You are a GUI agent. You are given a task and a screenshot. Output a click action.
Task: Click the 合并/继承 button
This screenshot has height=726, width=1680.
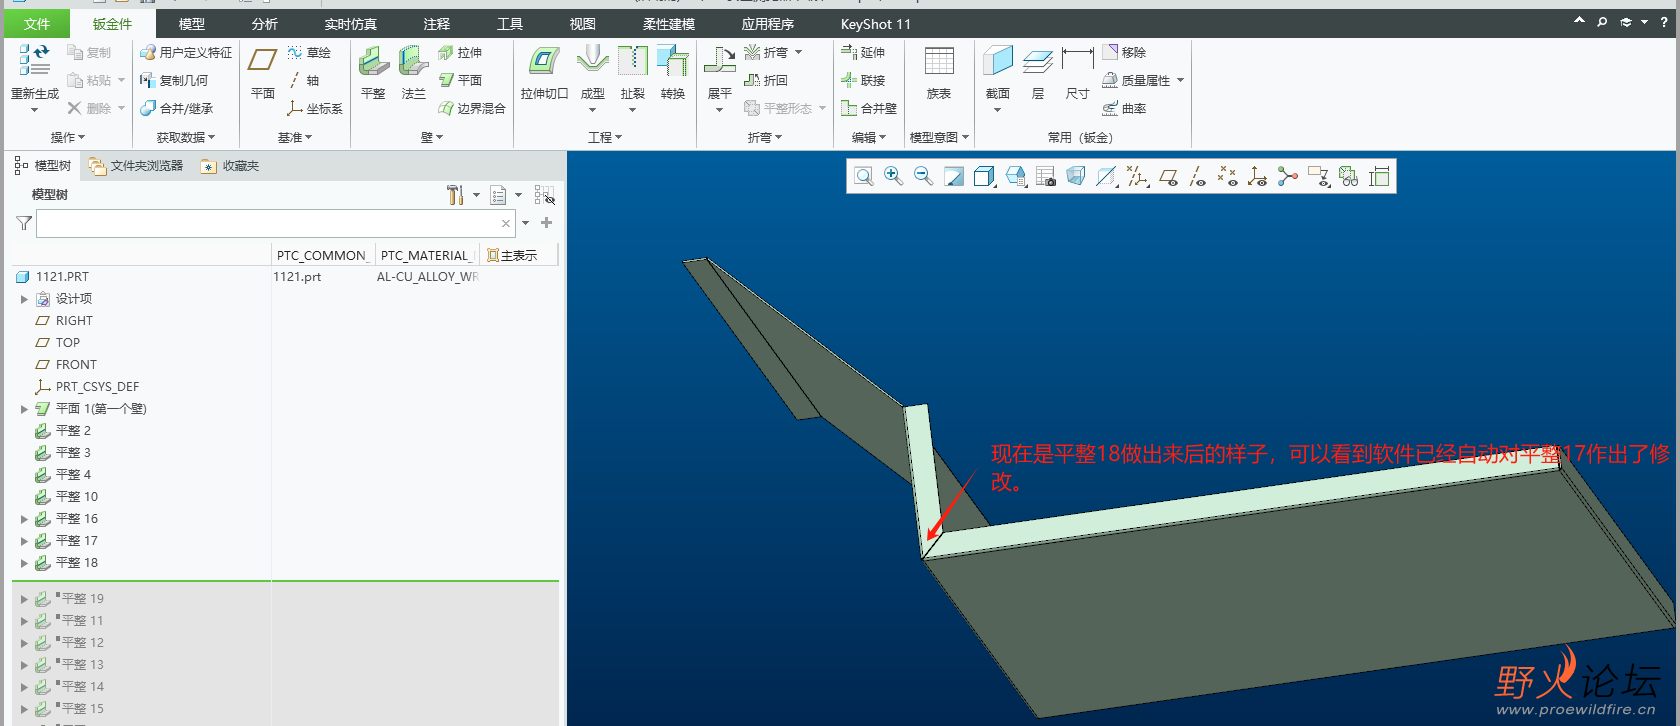point(176,108)
